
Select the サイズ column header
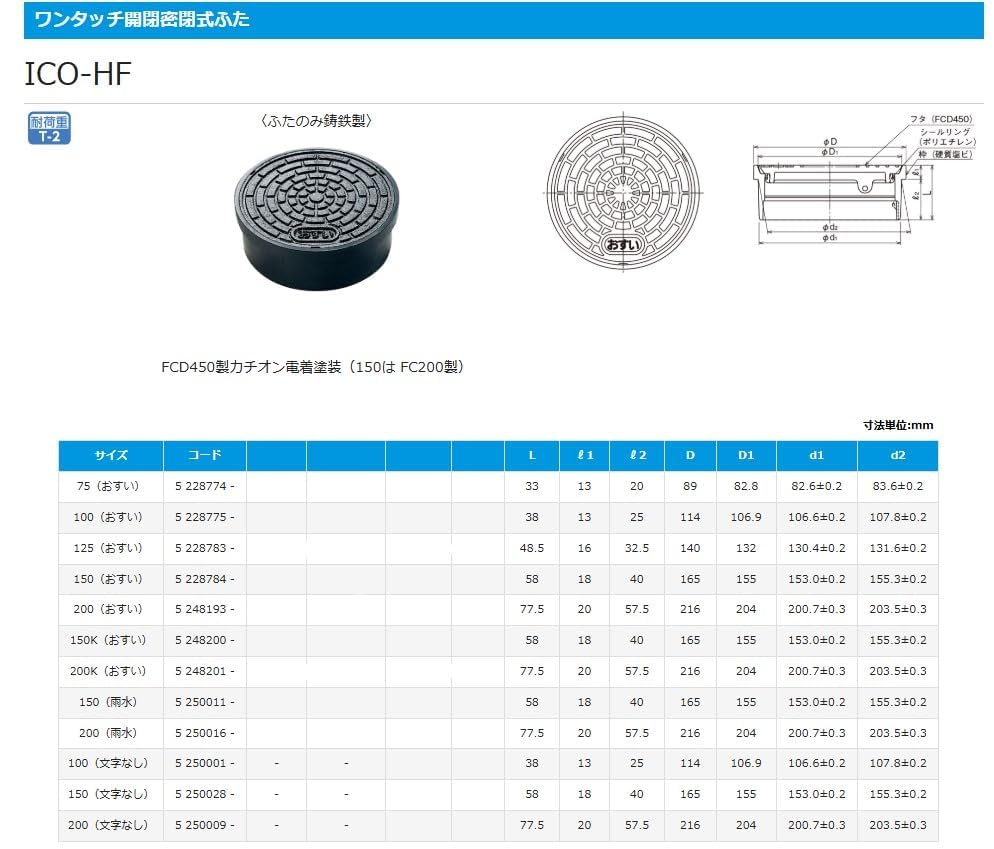coord(111,455)
